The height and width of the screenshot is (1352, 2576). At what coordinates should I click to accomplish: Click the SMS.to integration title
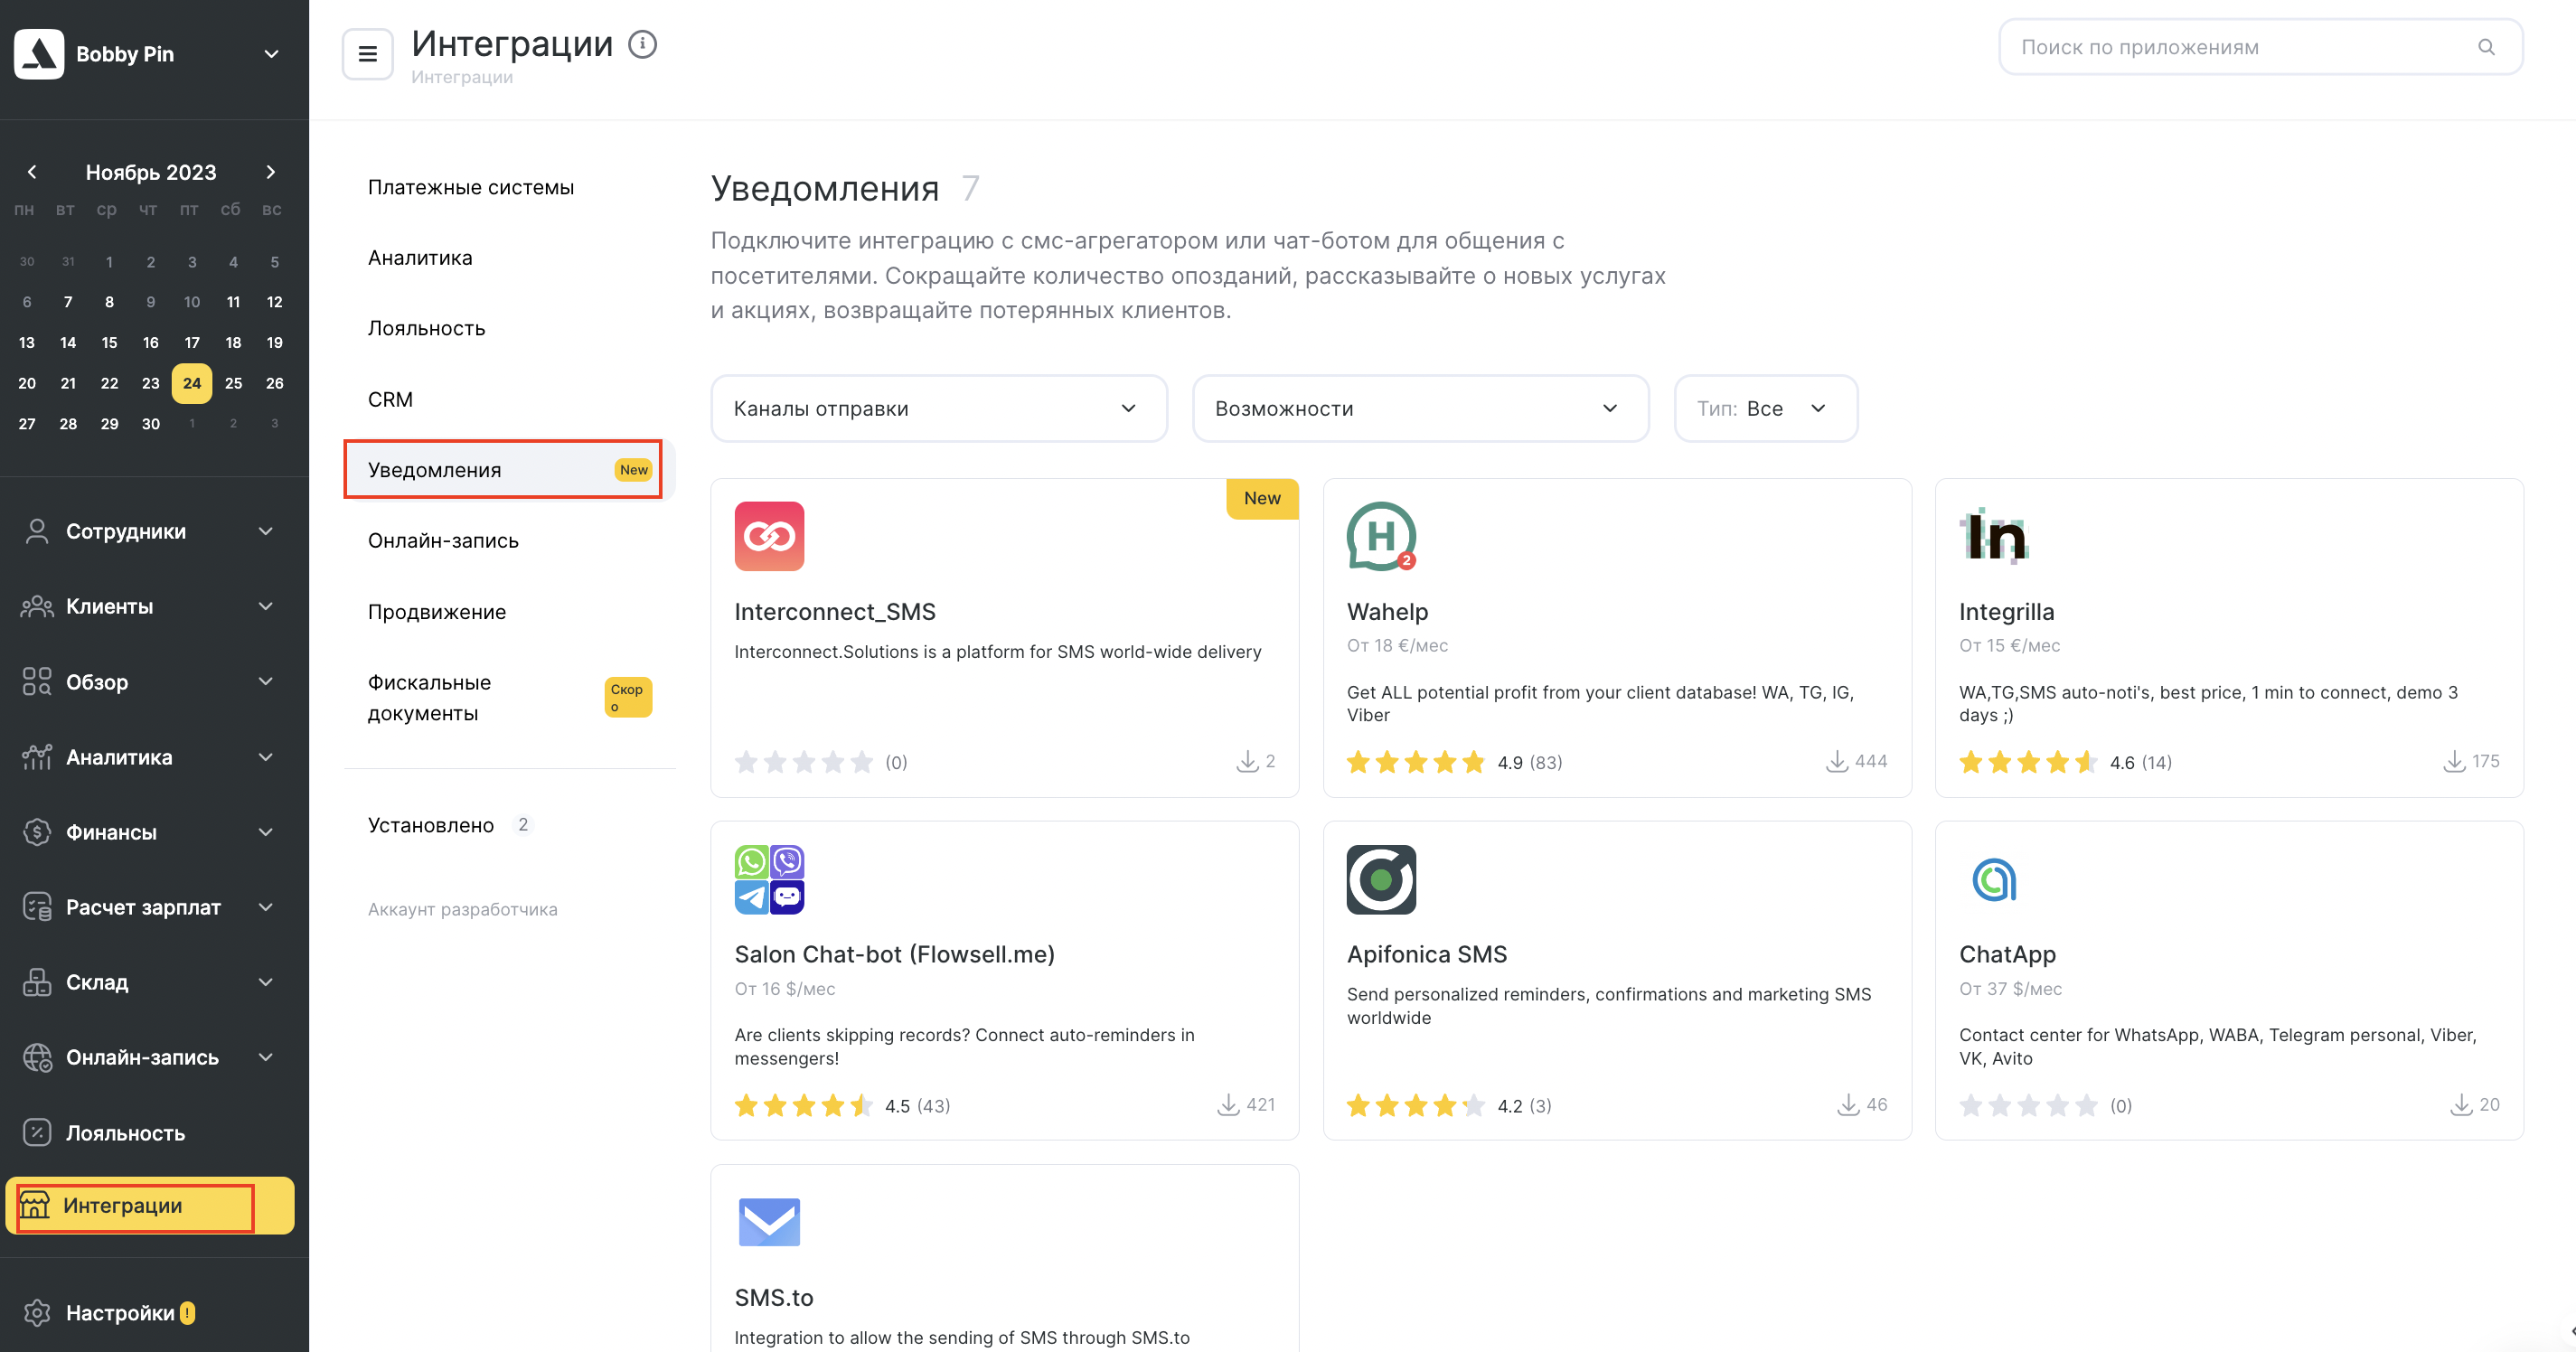point(774,1298)
